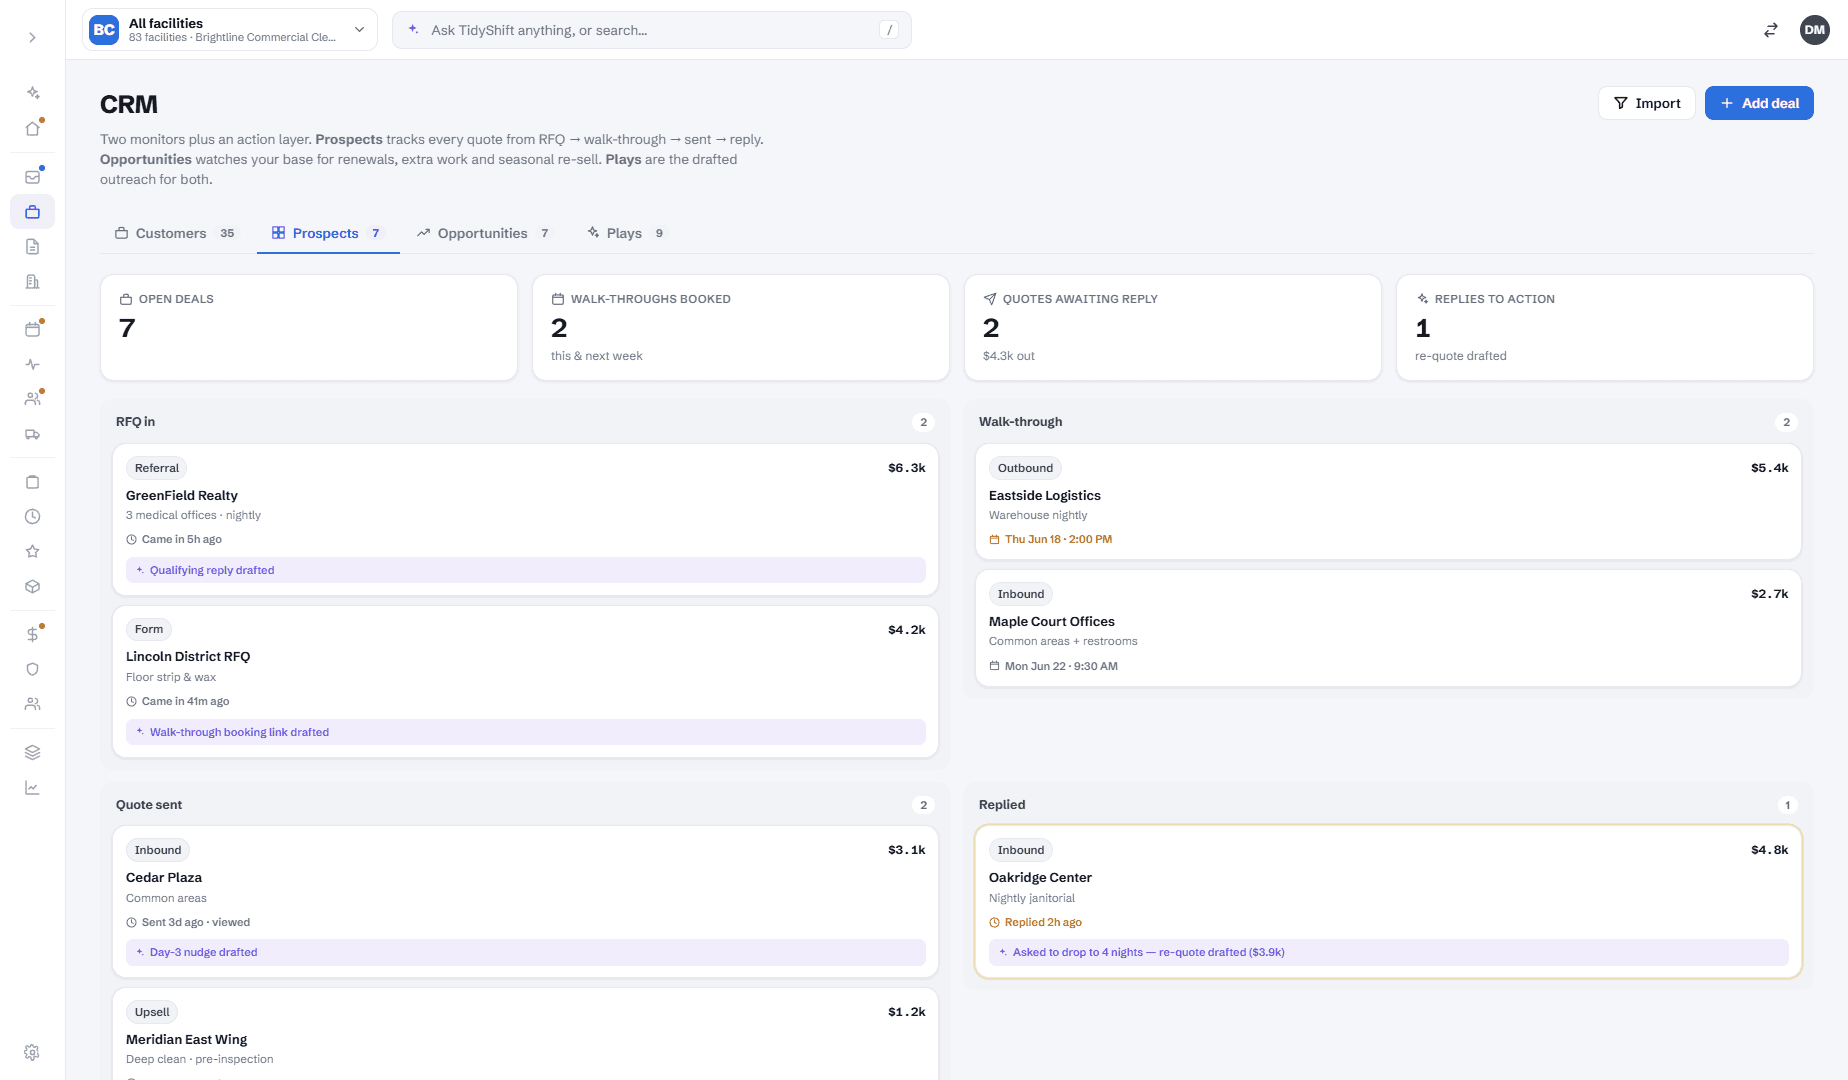Open the clipboard icon in sidebar
The image size is (1848, 1080).
coord(32,482)
